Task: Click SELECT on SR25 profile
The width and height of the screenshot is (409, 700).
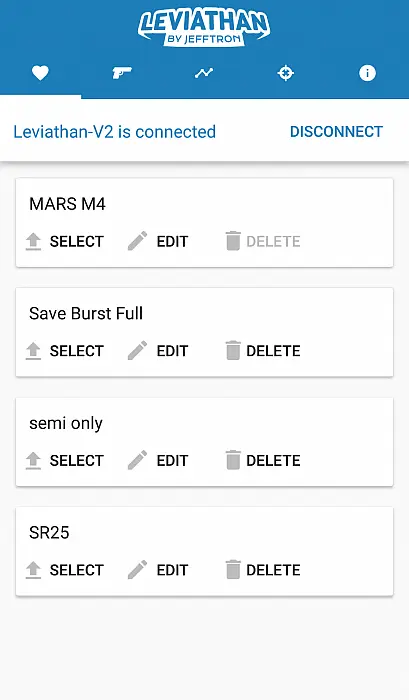Action: coord(76,570)
